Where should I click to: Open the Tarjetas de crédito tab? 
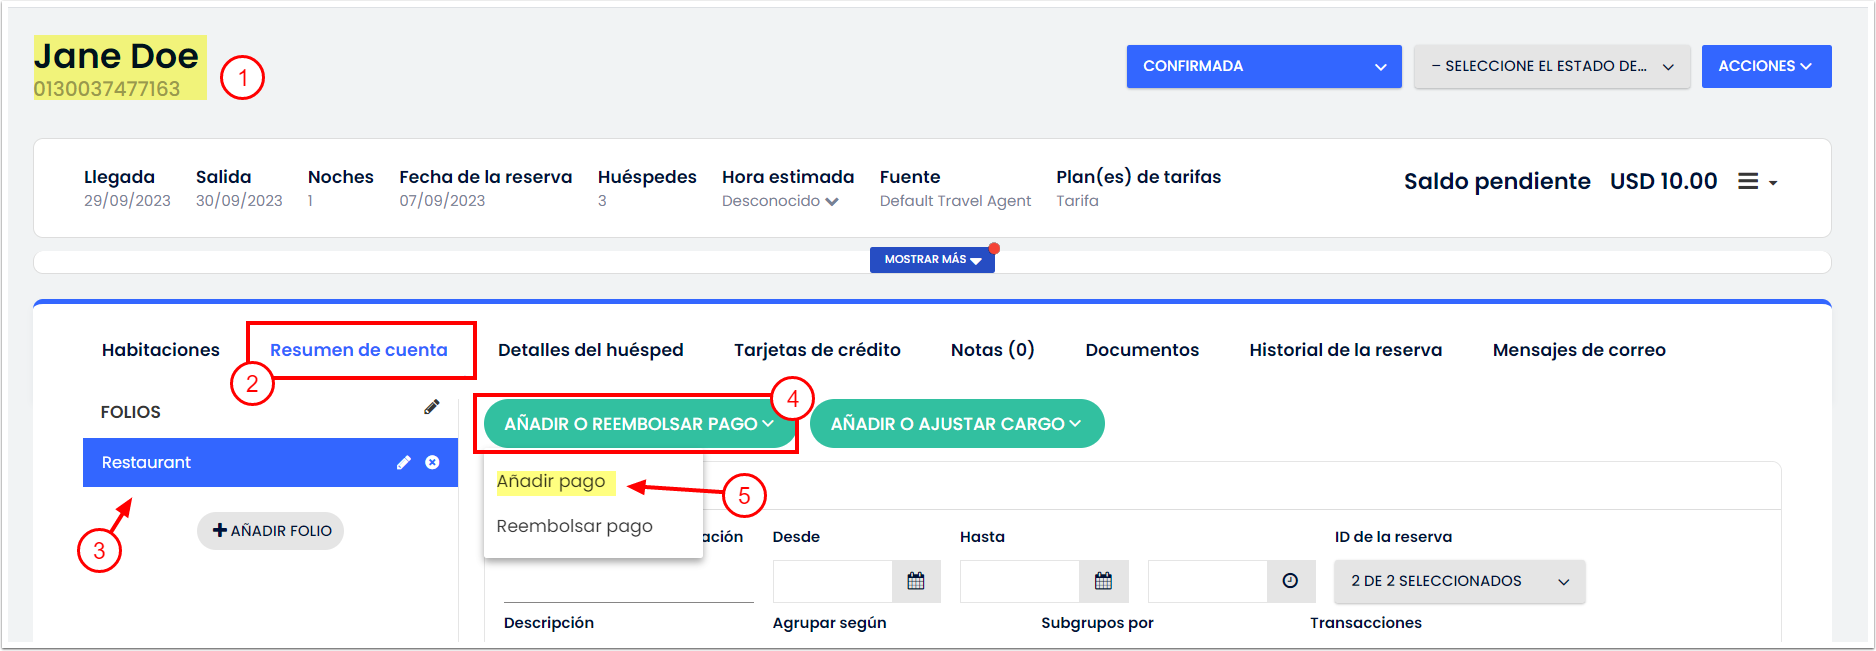817,350
